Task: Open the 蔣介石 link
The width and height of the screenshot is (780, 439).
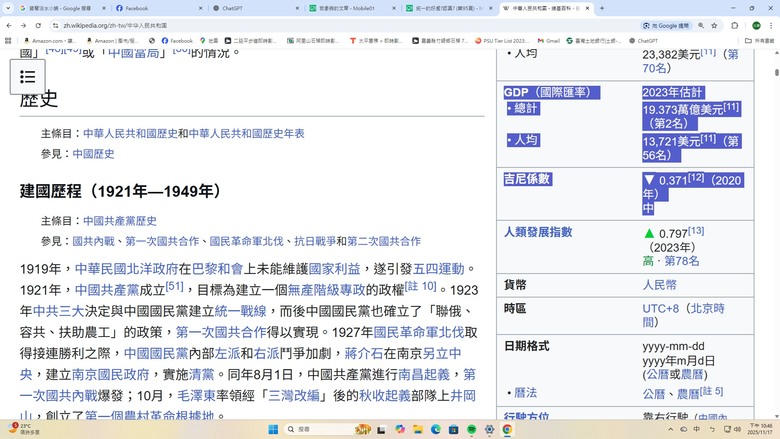Action: (364, 353)
